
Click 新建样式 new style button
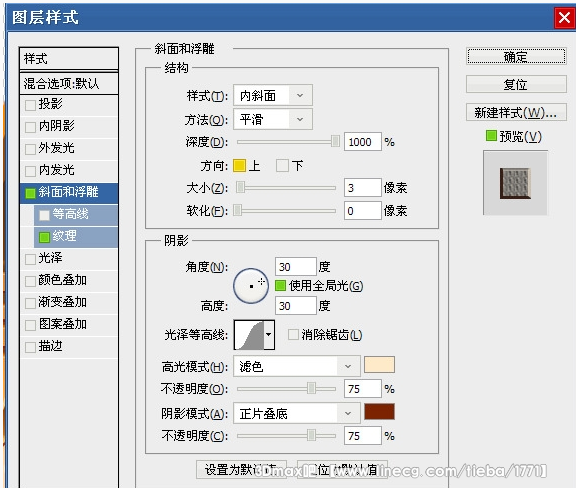[516, 112]
